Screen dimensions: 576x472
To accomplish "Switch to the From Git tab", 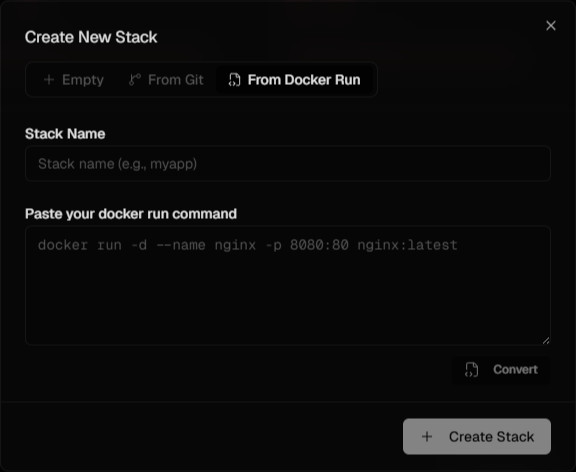I will click(x=166, y=80).
